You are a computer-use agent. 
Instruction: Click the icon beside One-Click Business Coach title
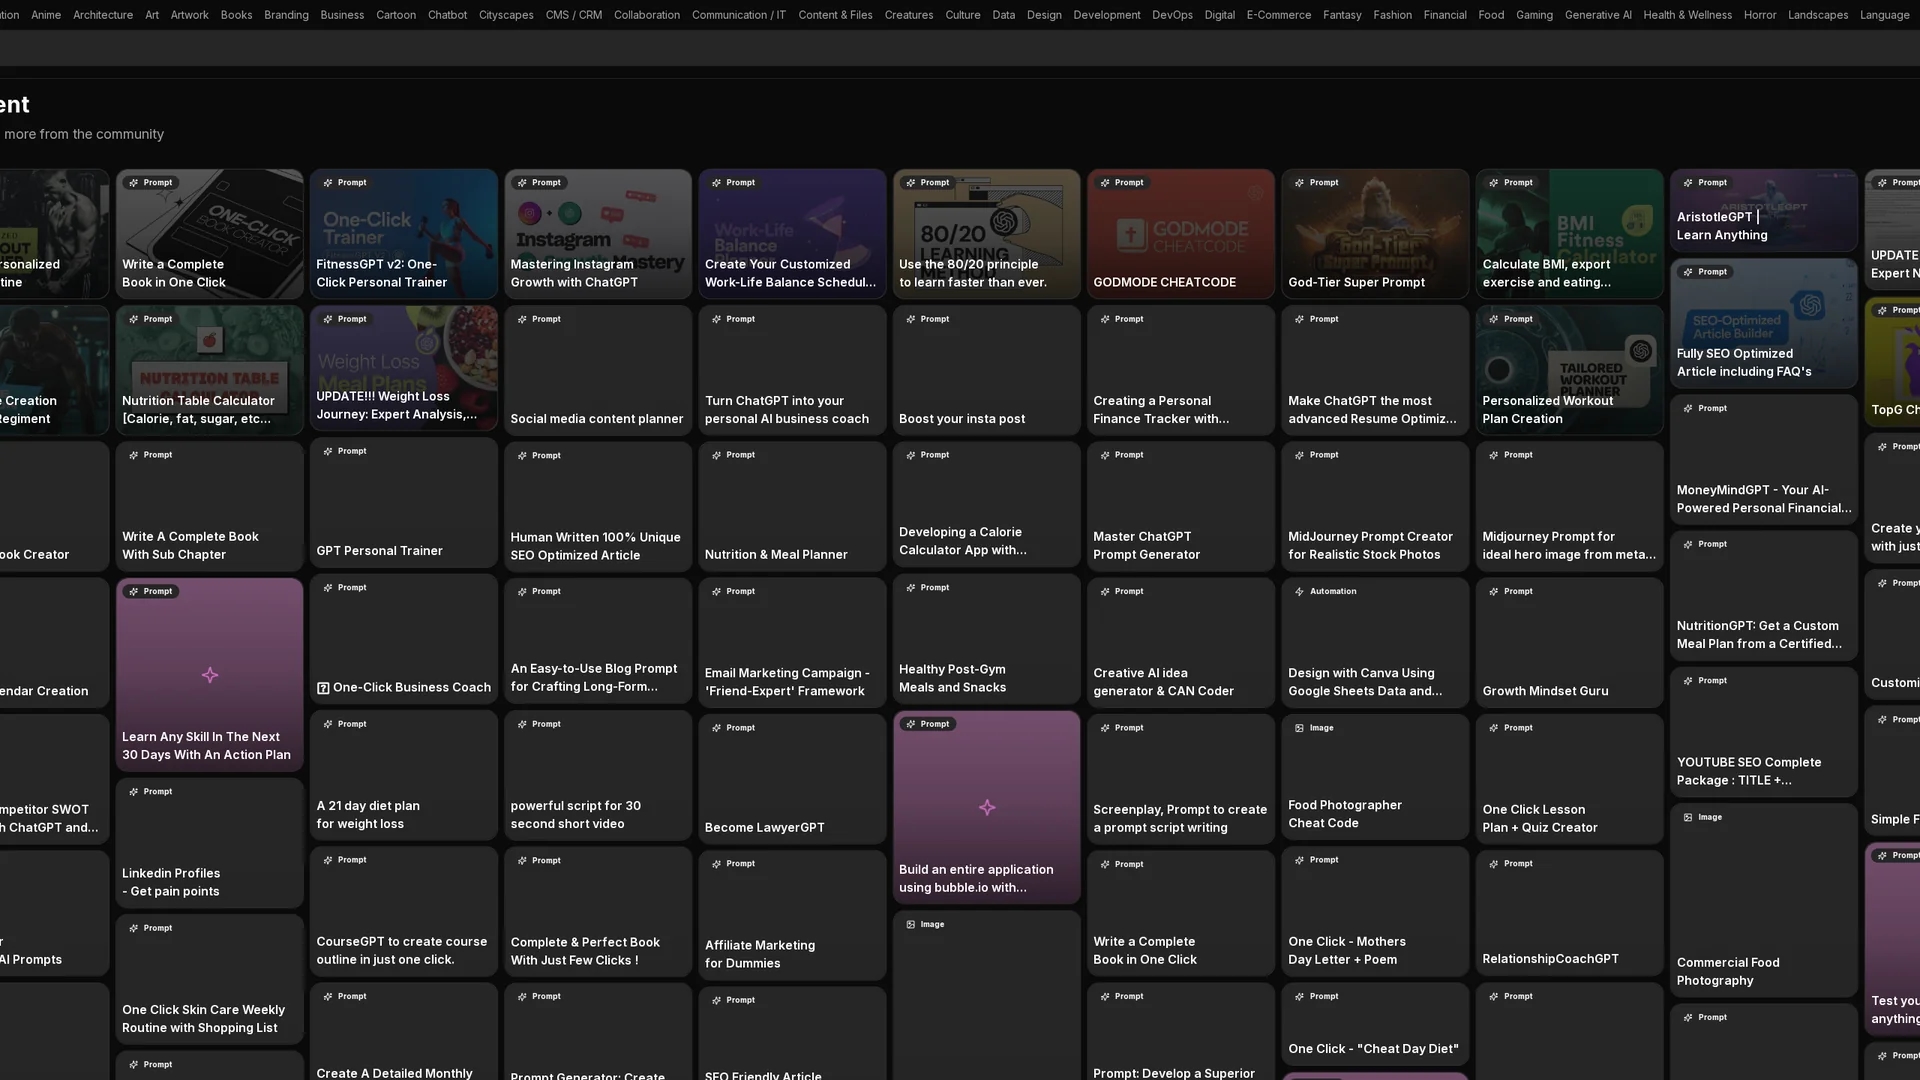coord(323,688)
